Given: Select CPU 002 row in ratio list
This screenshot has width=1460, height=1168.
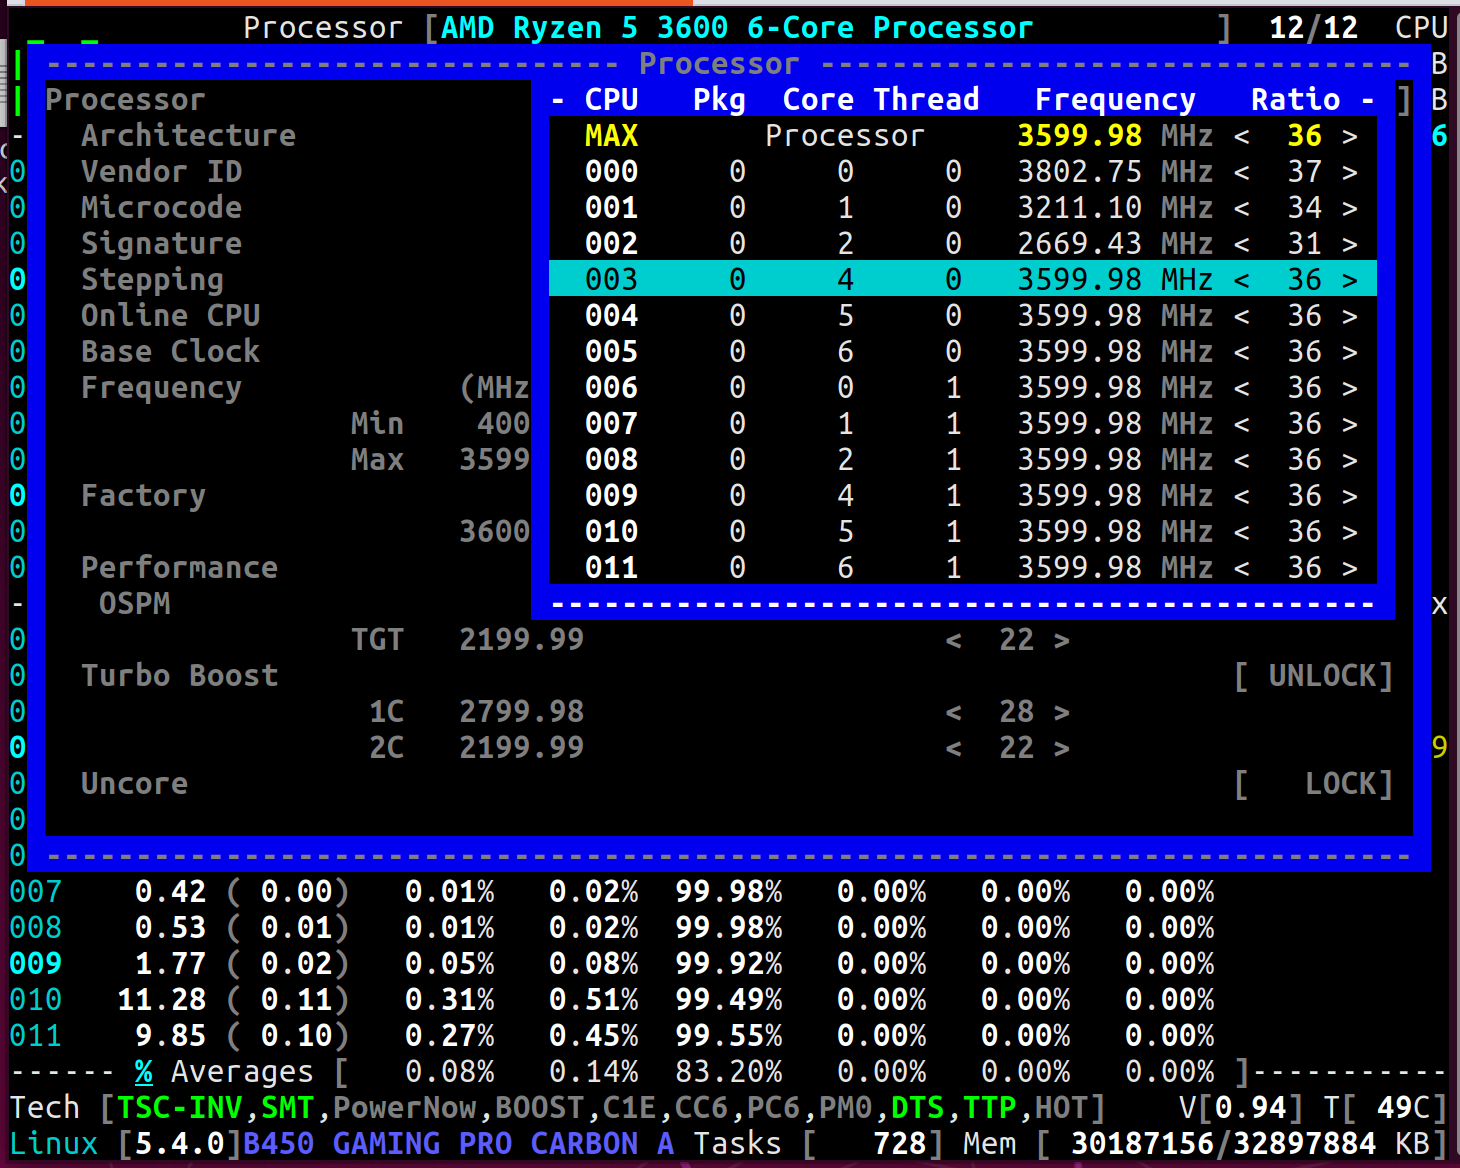Looking at the screenshot, I should point(963,243).
